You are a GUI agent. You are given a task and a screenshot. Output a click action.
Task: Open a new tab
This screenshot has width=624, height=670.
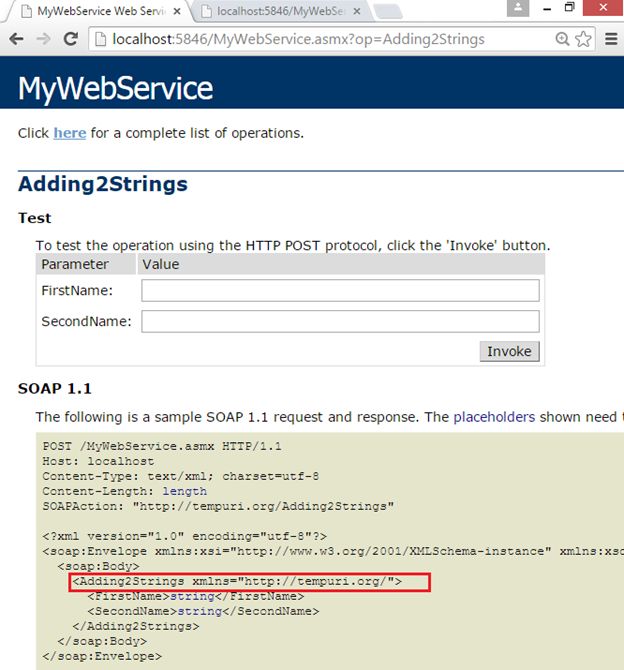[389, 12]
